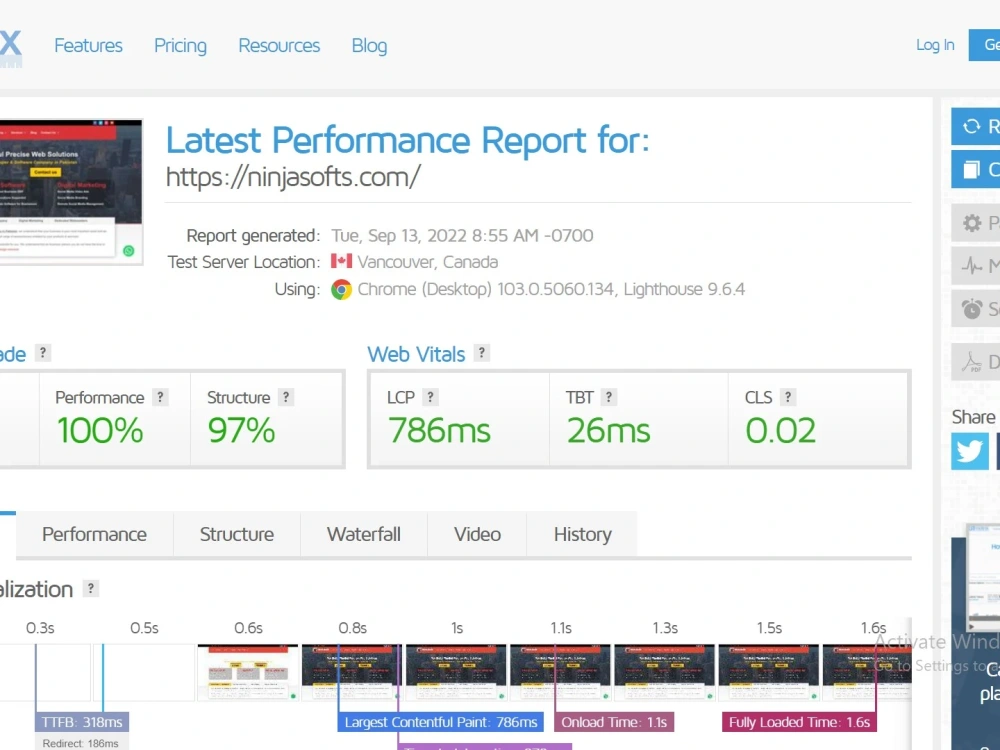Click the Lighthouse 9.6.4 browser version text
The image size is (1000, 750).
click(x=684, y=289)
